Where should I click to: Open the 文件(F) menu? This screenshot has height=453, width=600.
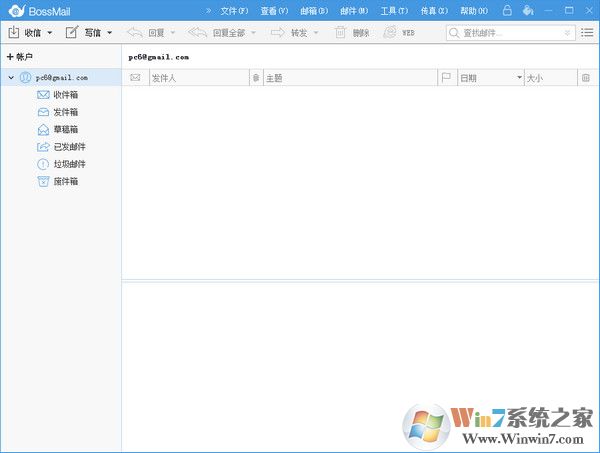[234, 11]
